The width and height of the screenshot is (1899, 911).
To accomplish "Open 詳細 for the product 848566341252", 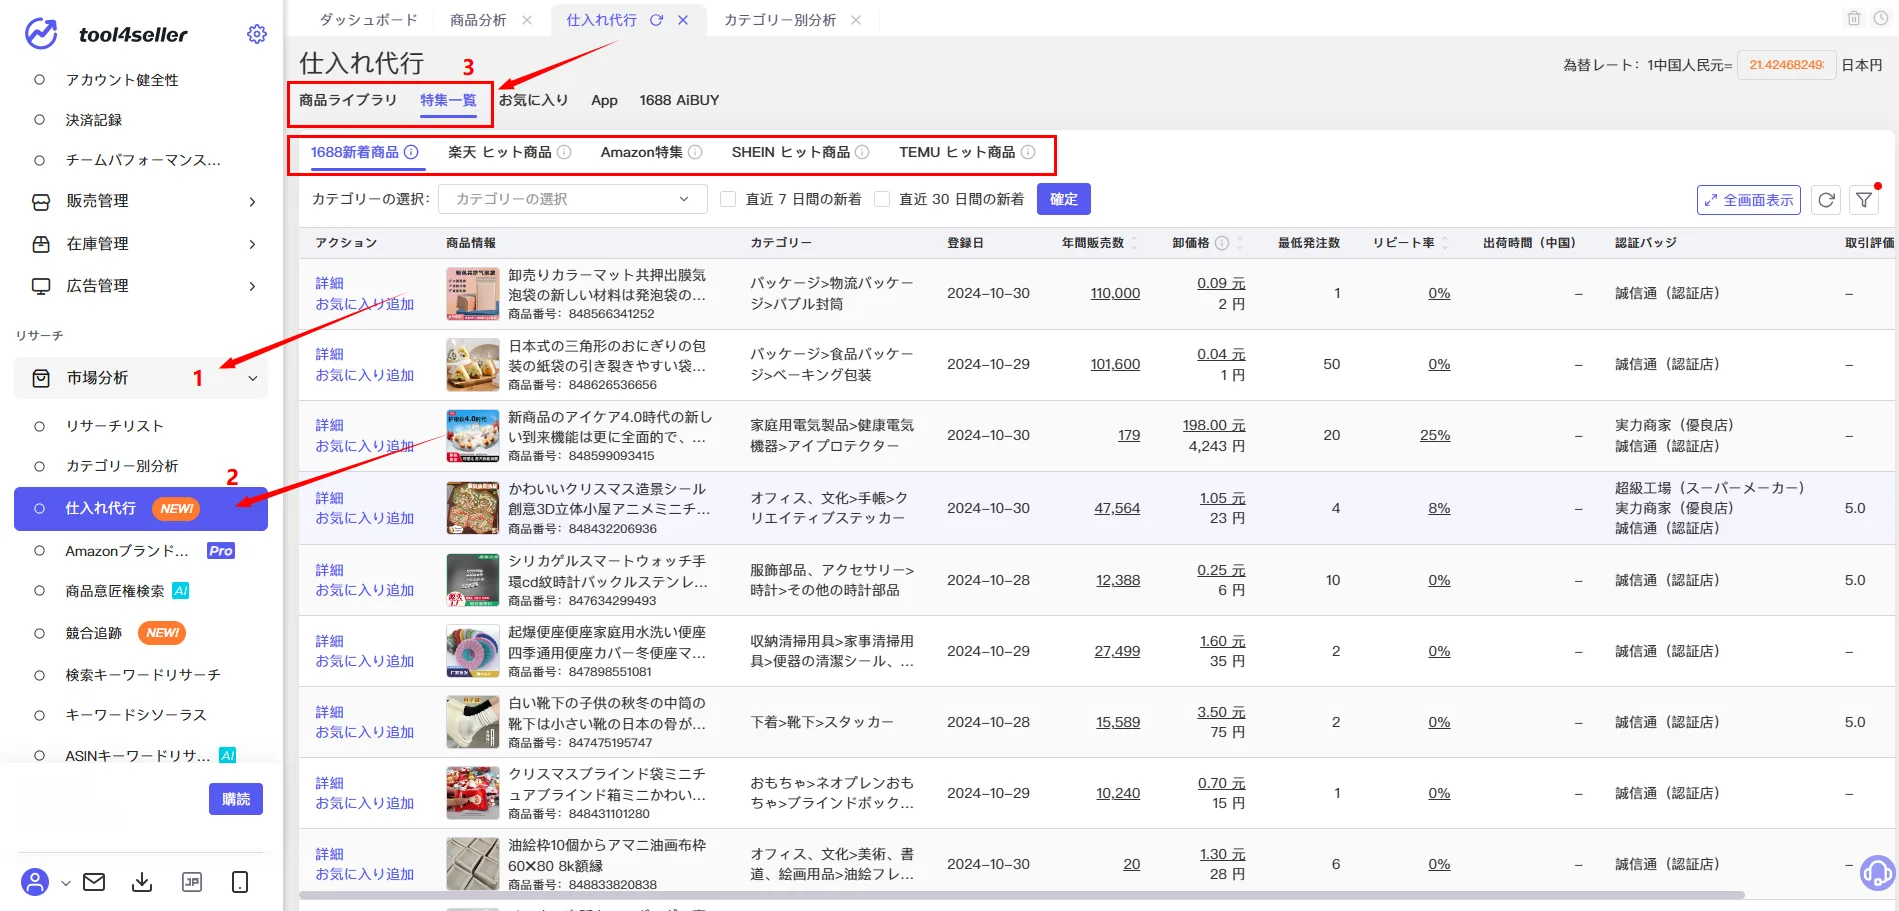I will (330, 283).
